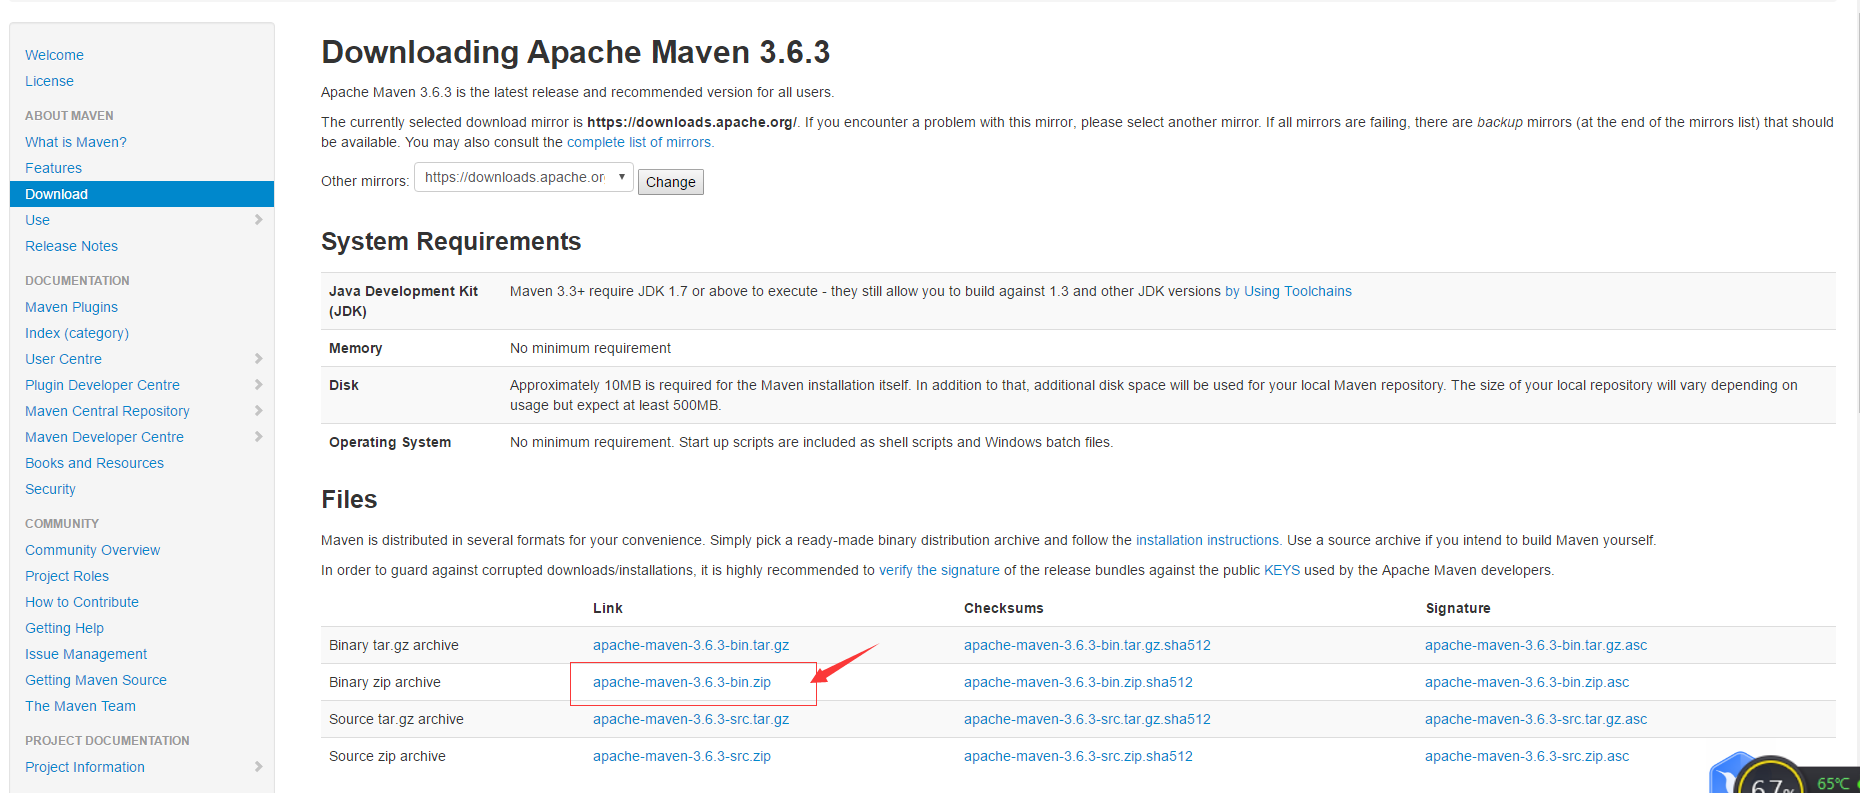
Task: Click the System Requirements heading
Action: tap(451, 242)
